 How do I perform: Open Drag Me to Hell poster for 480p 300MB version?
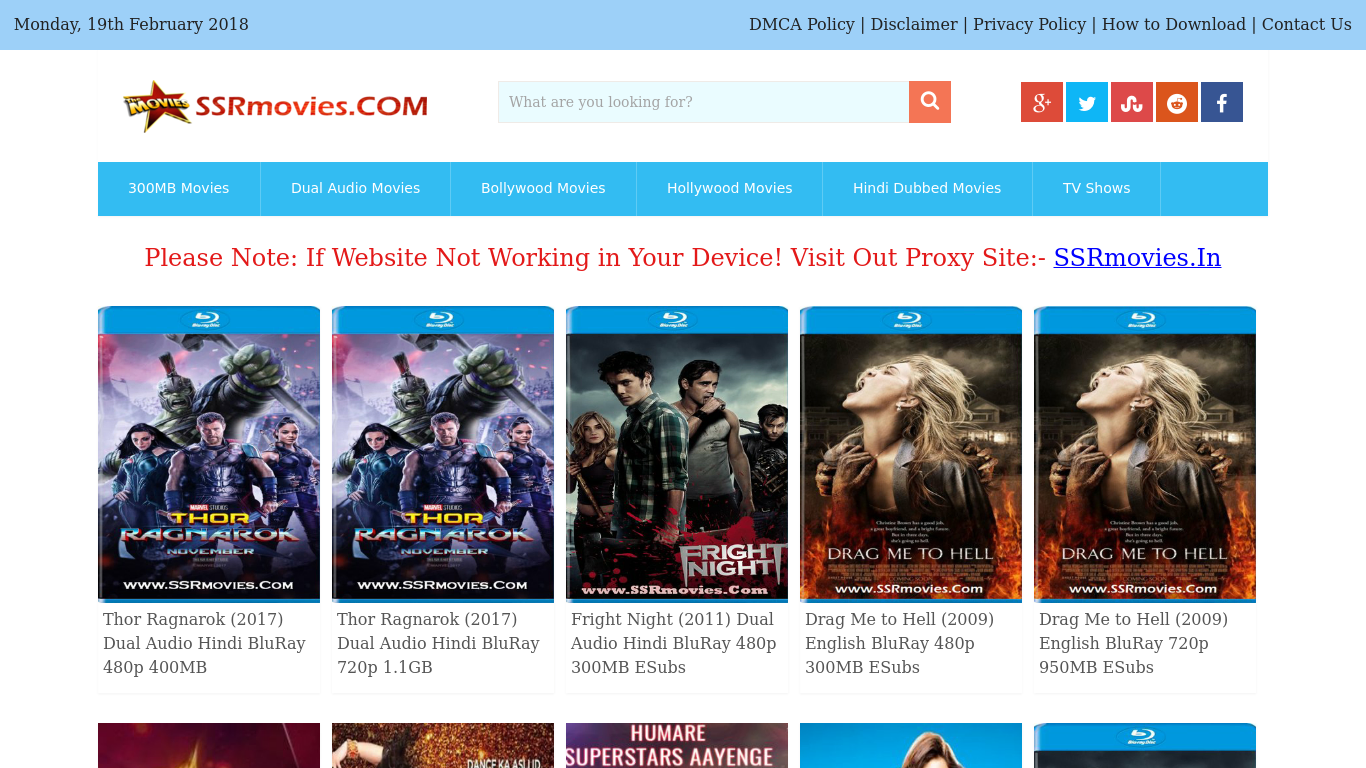911,454
